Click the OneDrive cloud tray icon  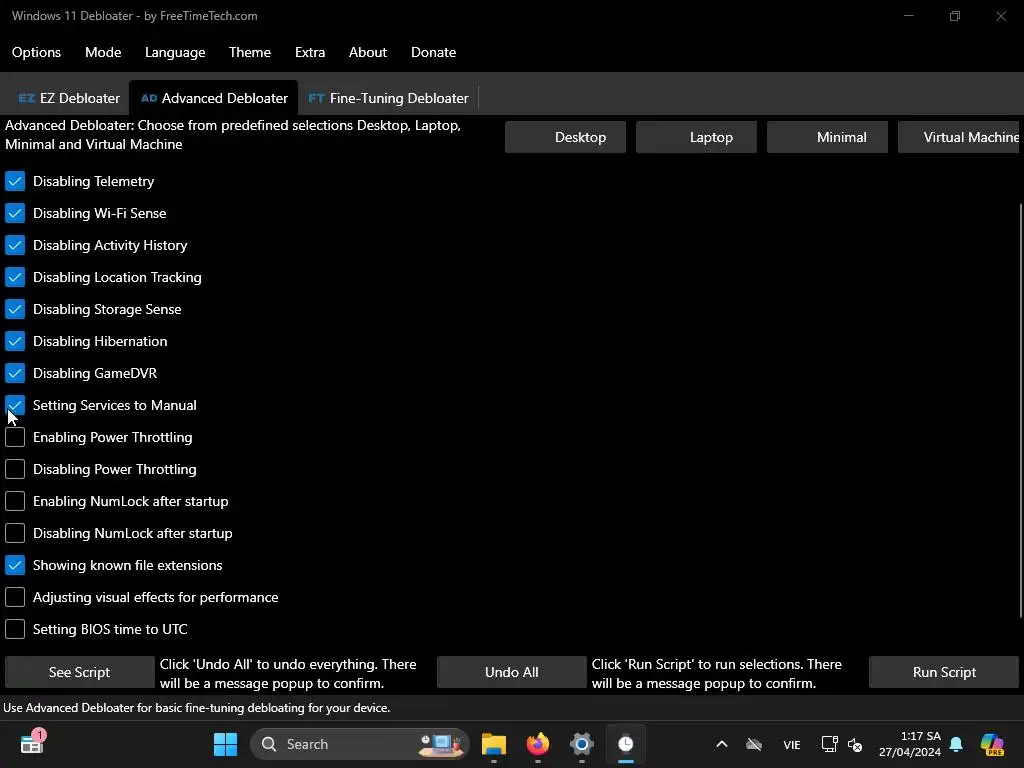coord(754,744)
